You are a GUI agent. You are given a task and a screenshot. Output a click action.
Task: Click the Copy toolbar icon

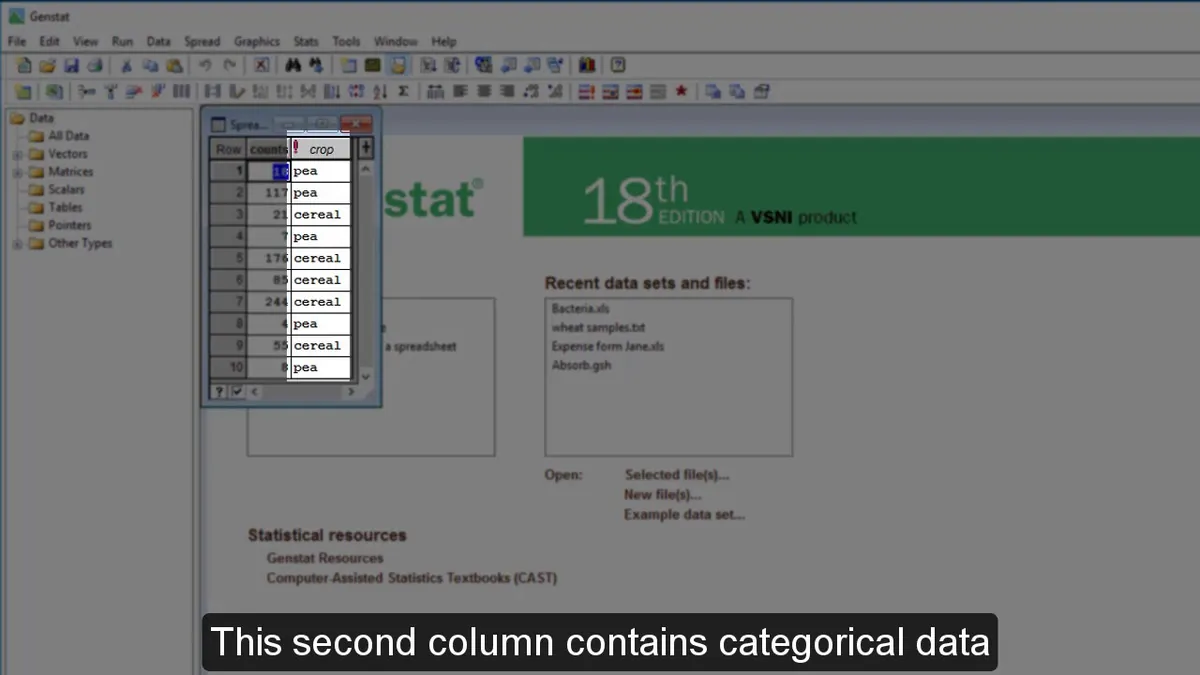click(x=150, y=66)
